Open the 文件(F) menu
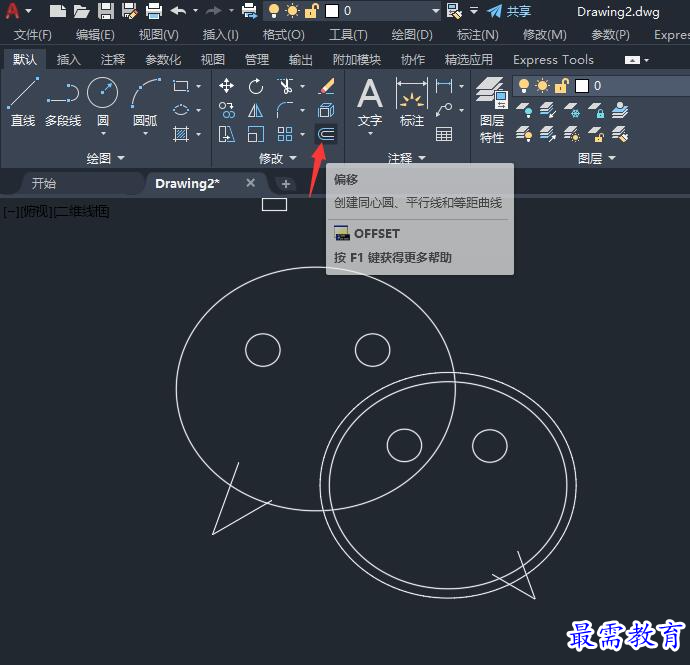 [32, 34]
